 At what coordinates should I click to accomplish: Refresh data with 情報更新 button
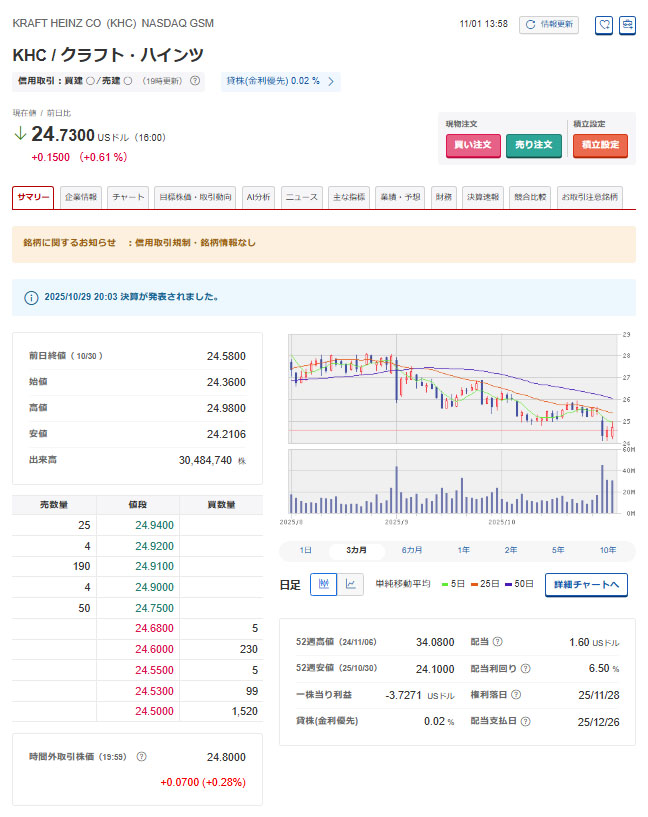pos(548,24)
